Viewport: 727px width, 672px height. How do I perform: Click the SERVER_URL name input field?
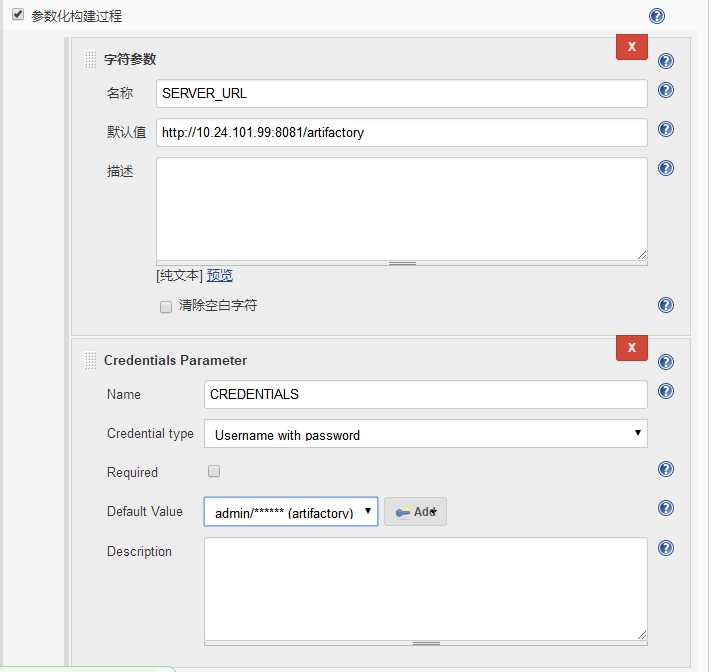[x=402, y=93]
